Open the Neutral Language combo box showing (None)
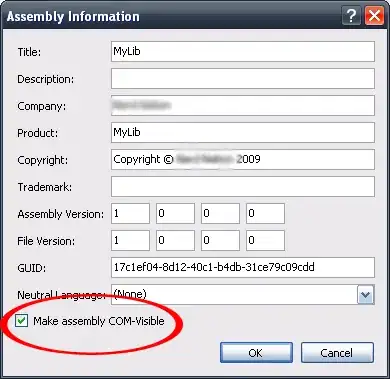 coord(243,294)
